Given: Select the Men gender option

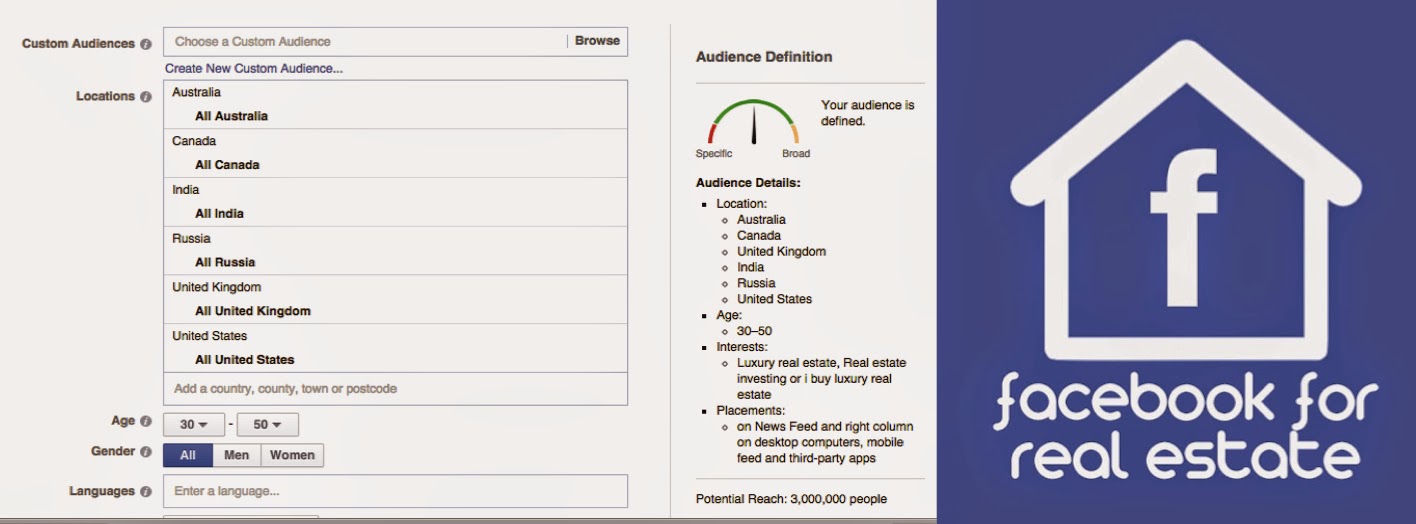Looking at the screenshot, I should coord(237,455).
